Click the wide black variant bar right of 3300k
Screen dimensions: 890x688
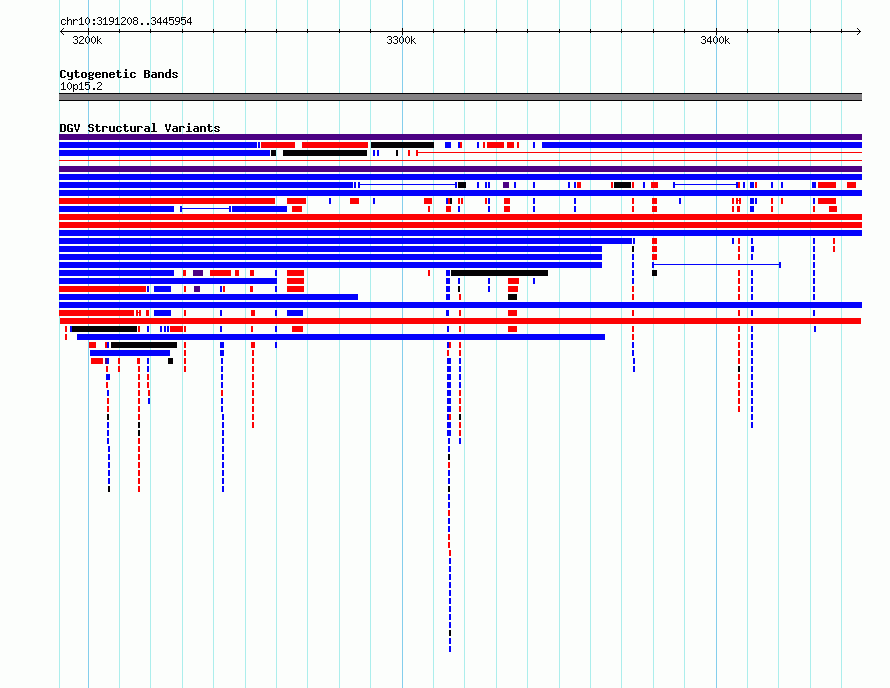499,273
